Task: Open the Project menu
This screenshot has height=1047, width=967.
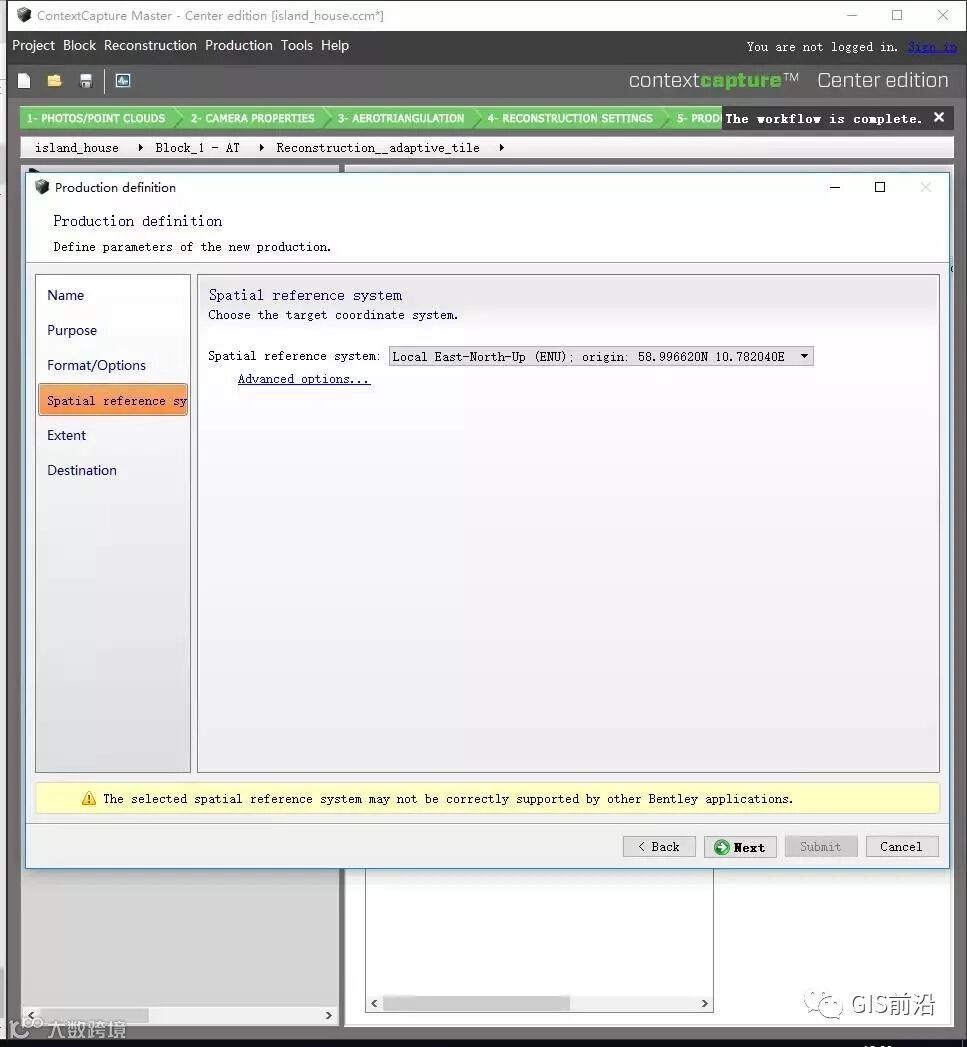Action: pos(33,45)
